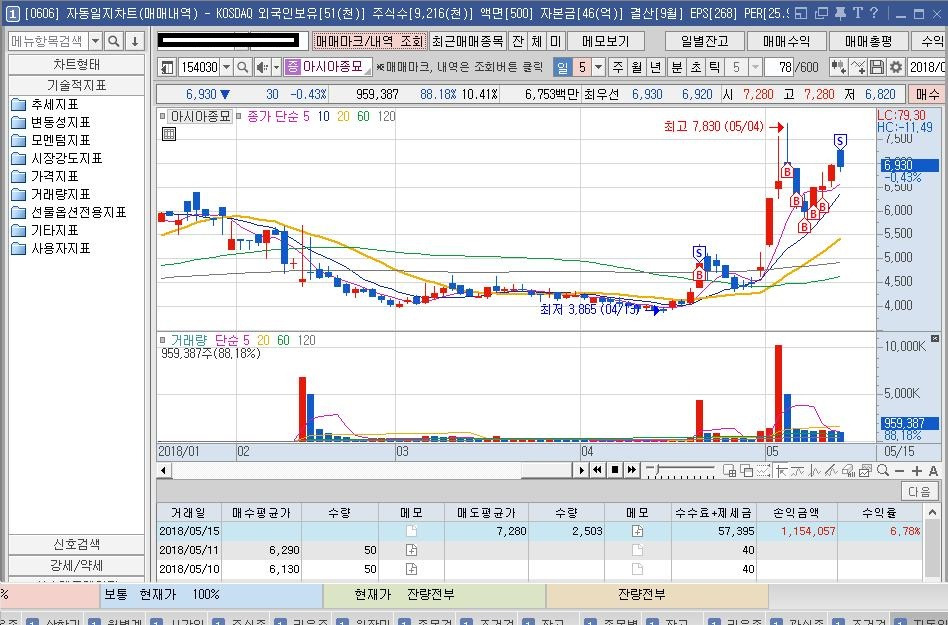This screenshot has width=948, height=625.
Task: Click the chart-with-grid layout icon
Action: pos(729,470)
